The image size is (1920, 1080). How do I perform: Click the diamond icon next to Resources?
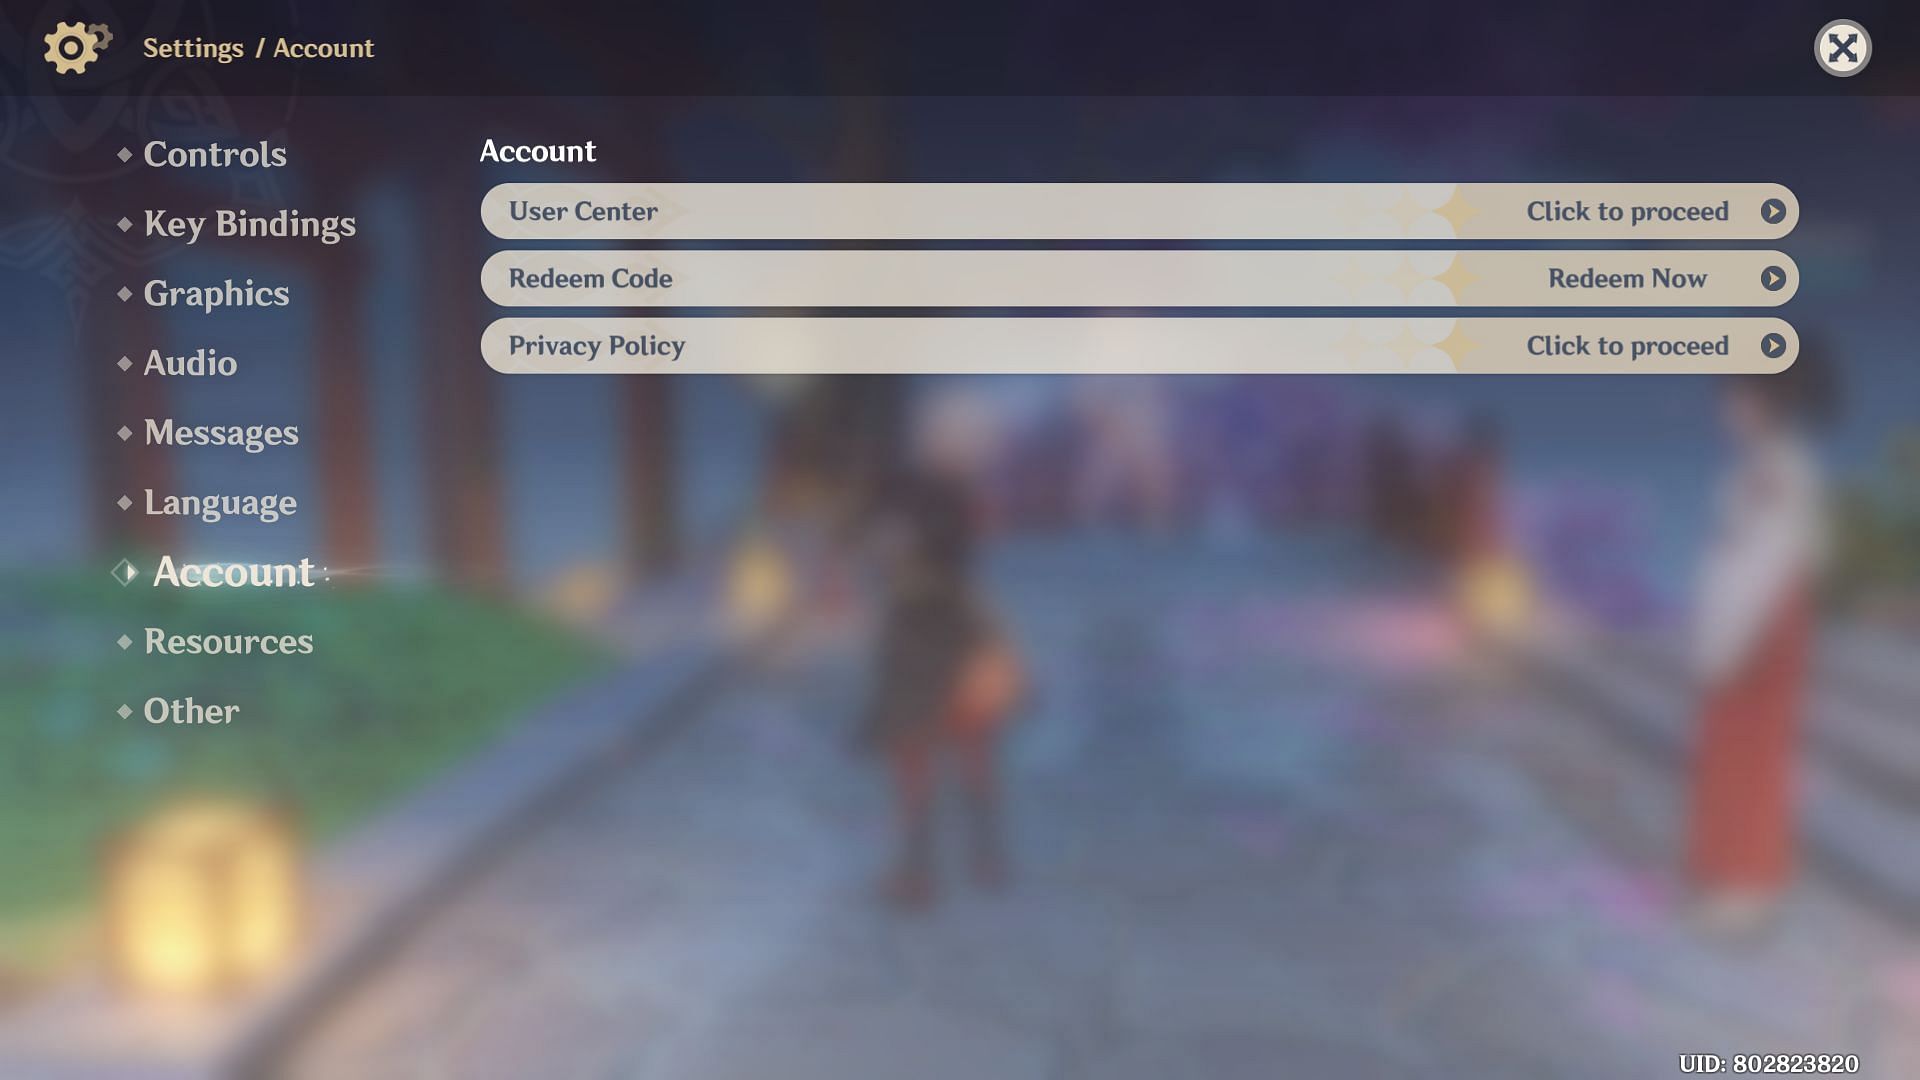[x=124, y=642]
